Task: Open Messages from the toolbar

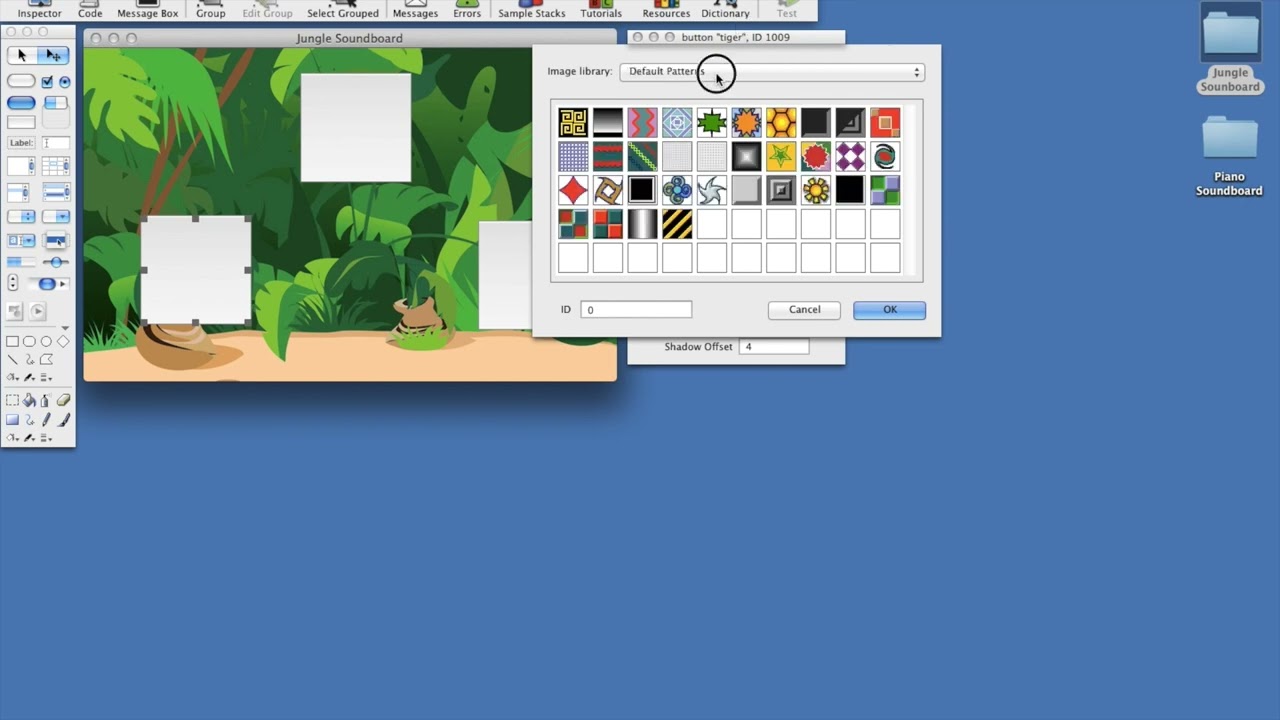Action: (415, 10)
